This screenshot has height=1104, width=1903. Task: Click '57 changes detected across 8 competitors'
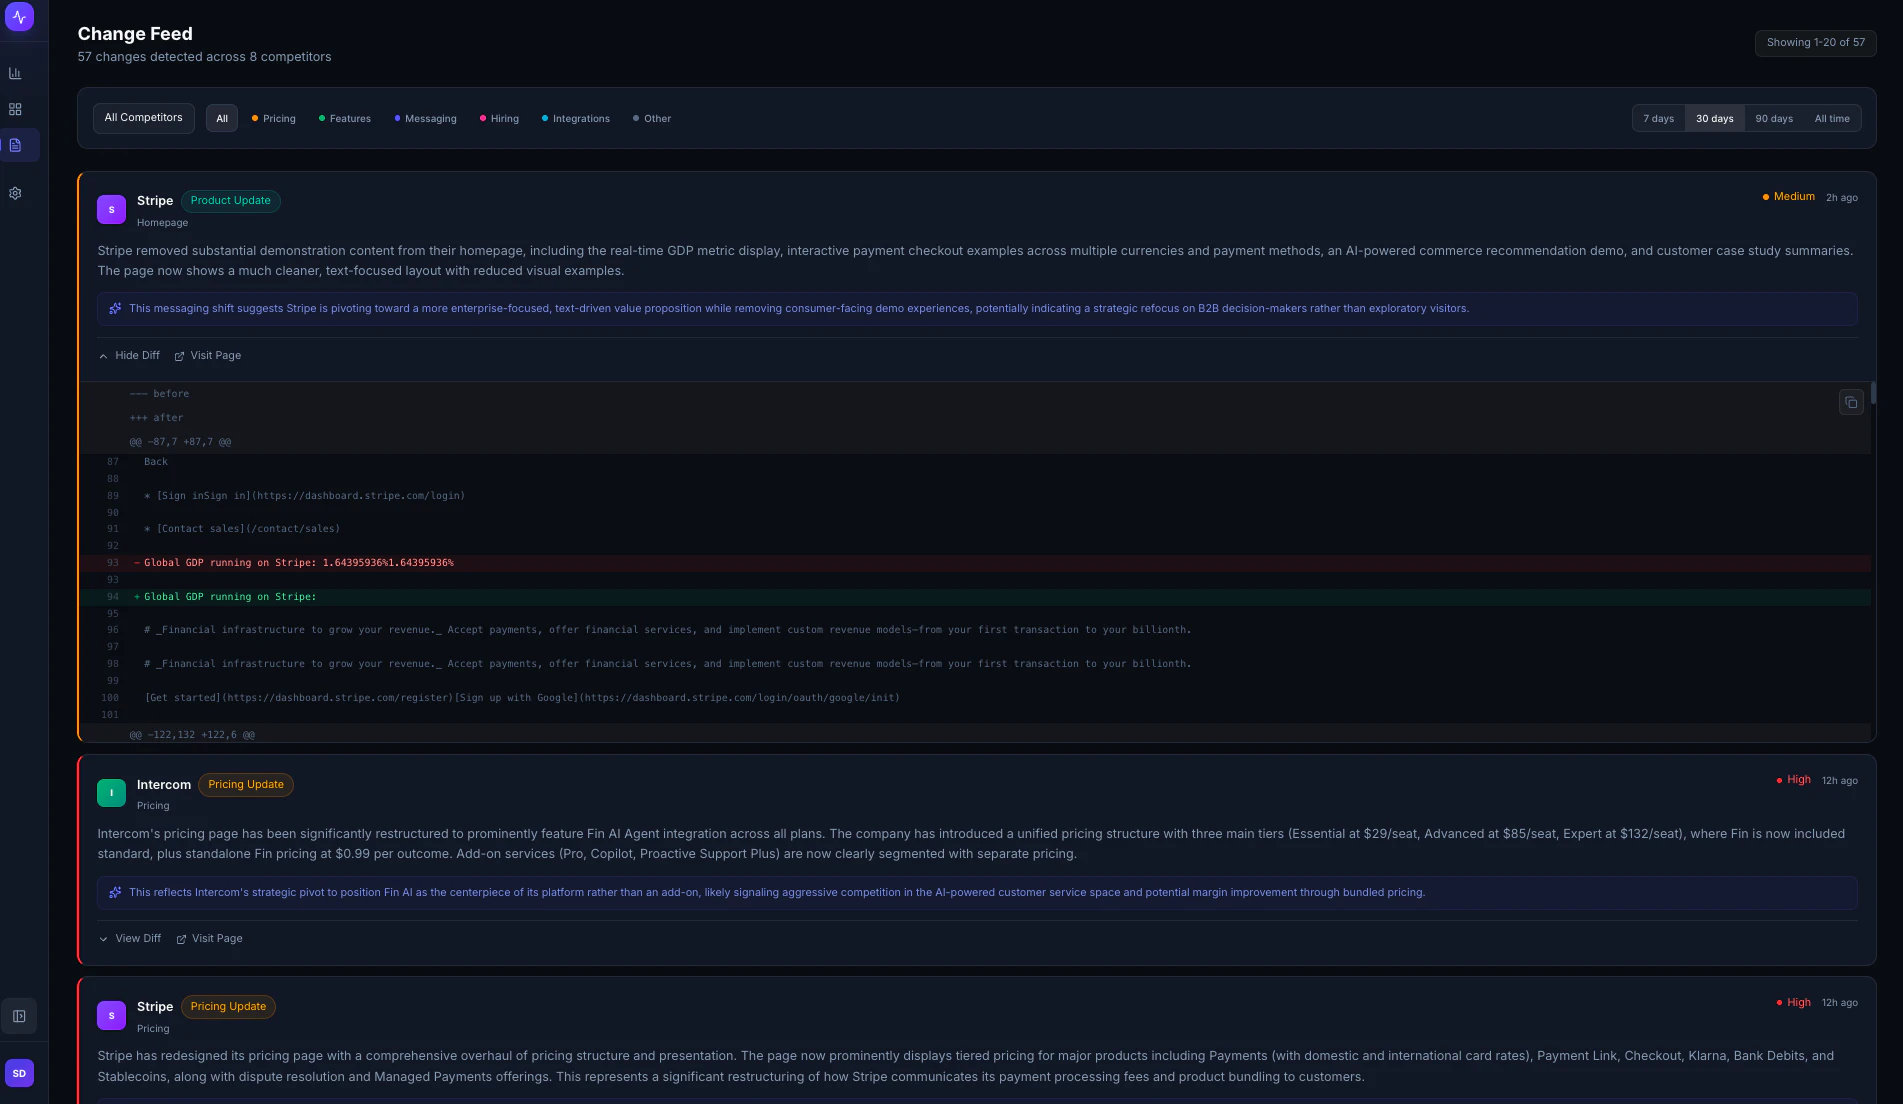[x=204, y=57]
